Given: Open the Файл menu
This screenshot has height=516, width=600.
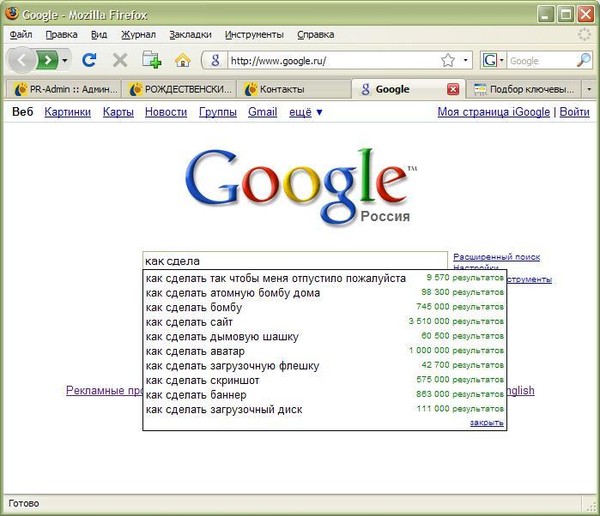Looking at the screenshot, I should click(x=21, y=34).
